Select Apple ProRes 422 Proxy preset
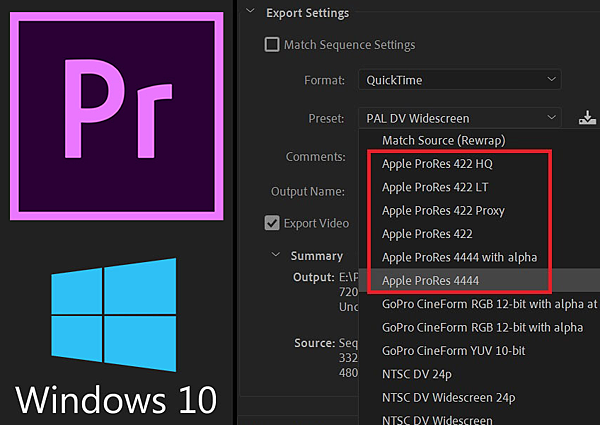The image size is (600, 425). (x=443, y=210)
